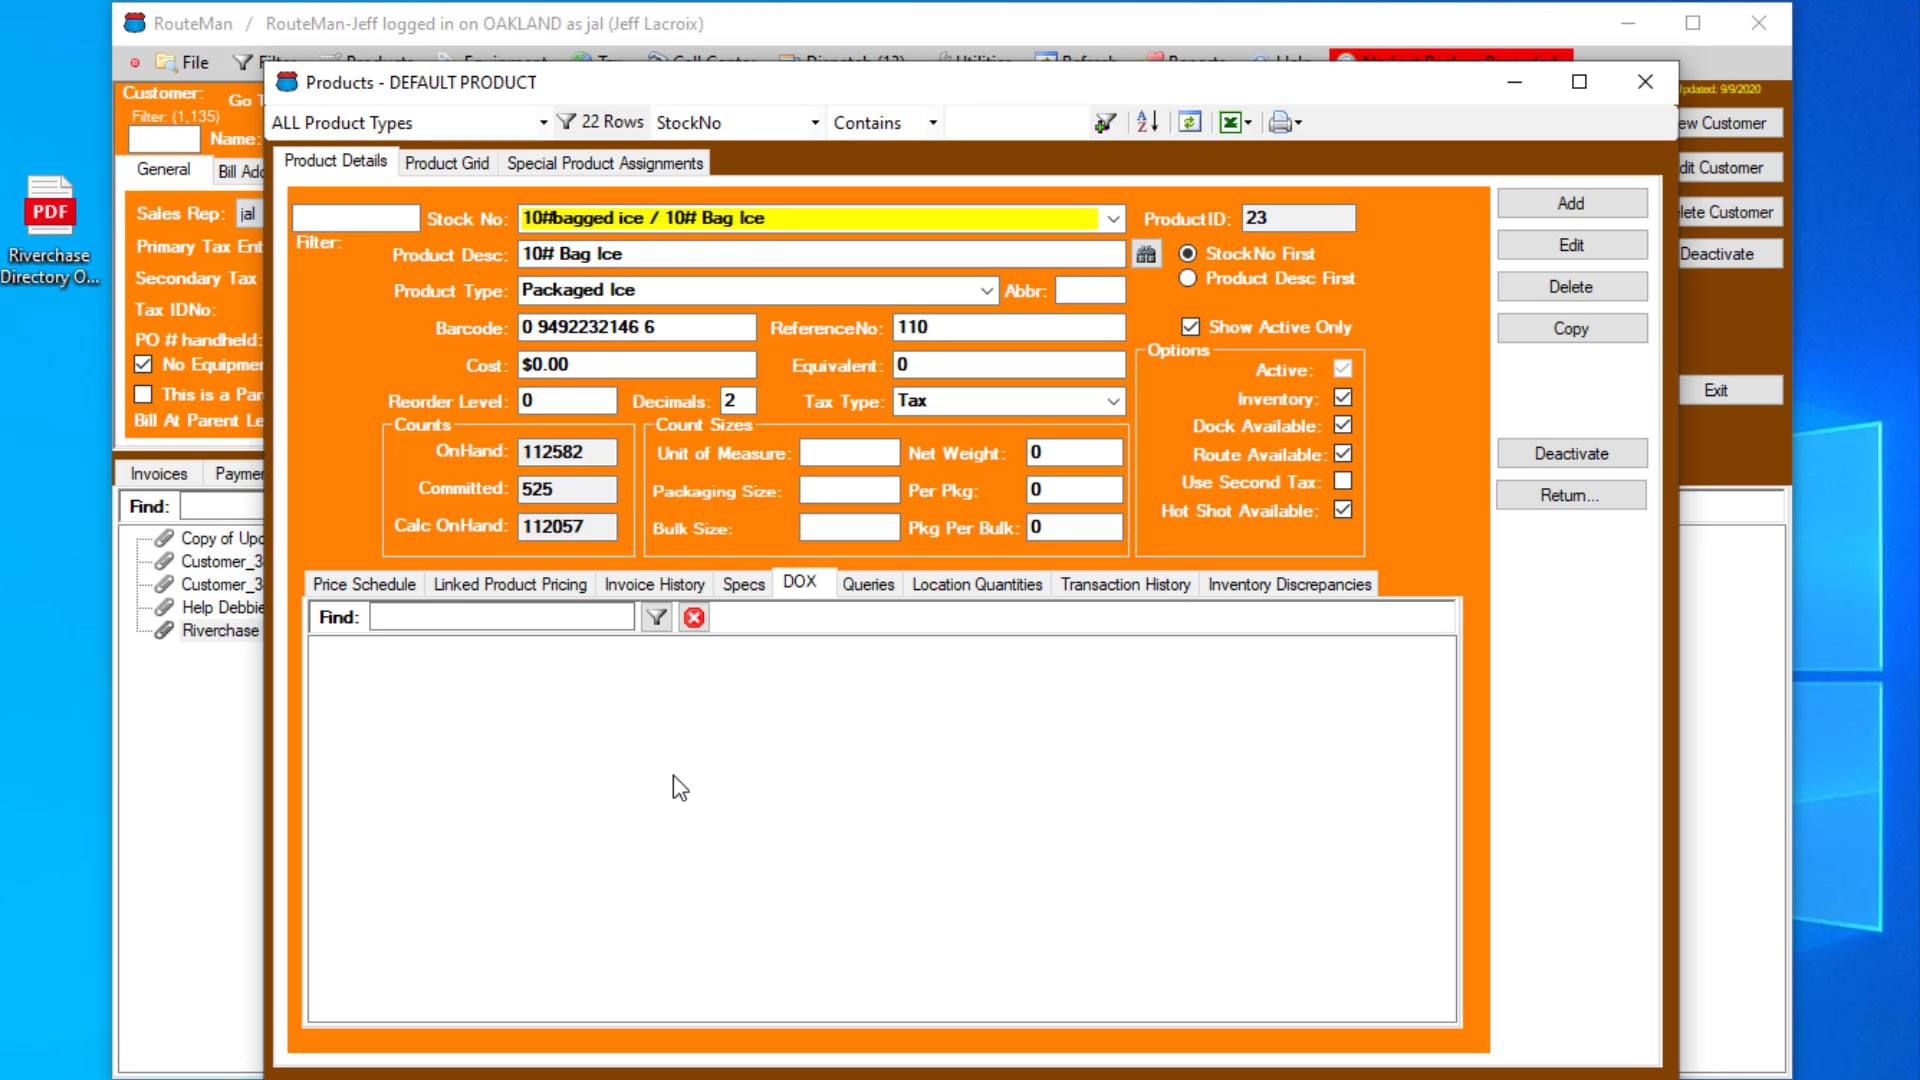
Task: Clear the DOX find filter
Action: pos(694,617)
